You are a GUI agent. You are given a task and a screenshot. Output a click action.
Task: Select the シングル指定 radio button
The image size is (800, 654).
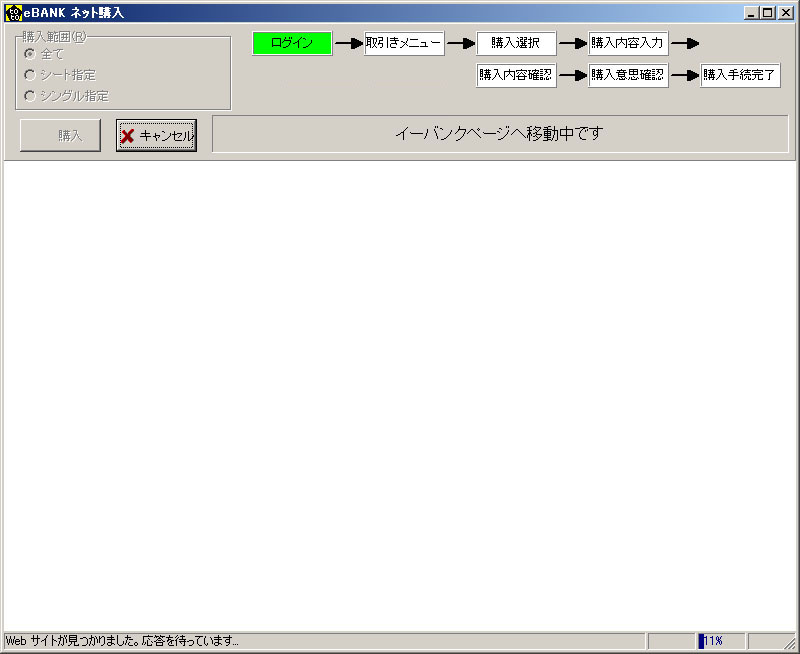[x=31, y=96]
